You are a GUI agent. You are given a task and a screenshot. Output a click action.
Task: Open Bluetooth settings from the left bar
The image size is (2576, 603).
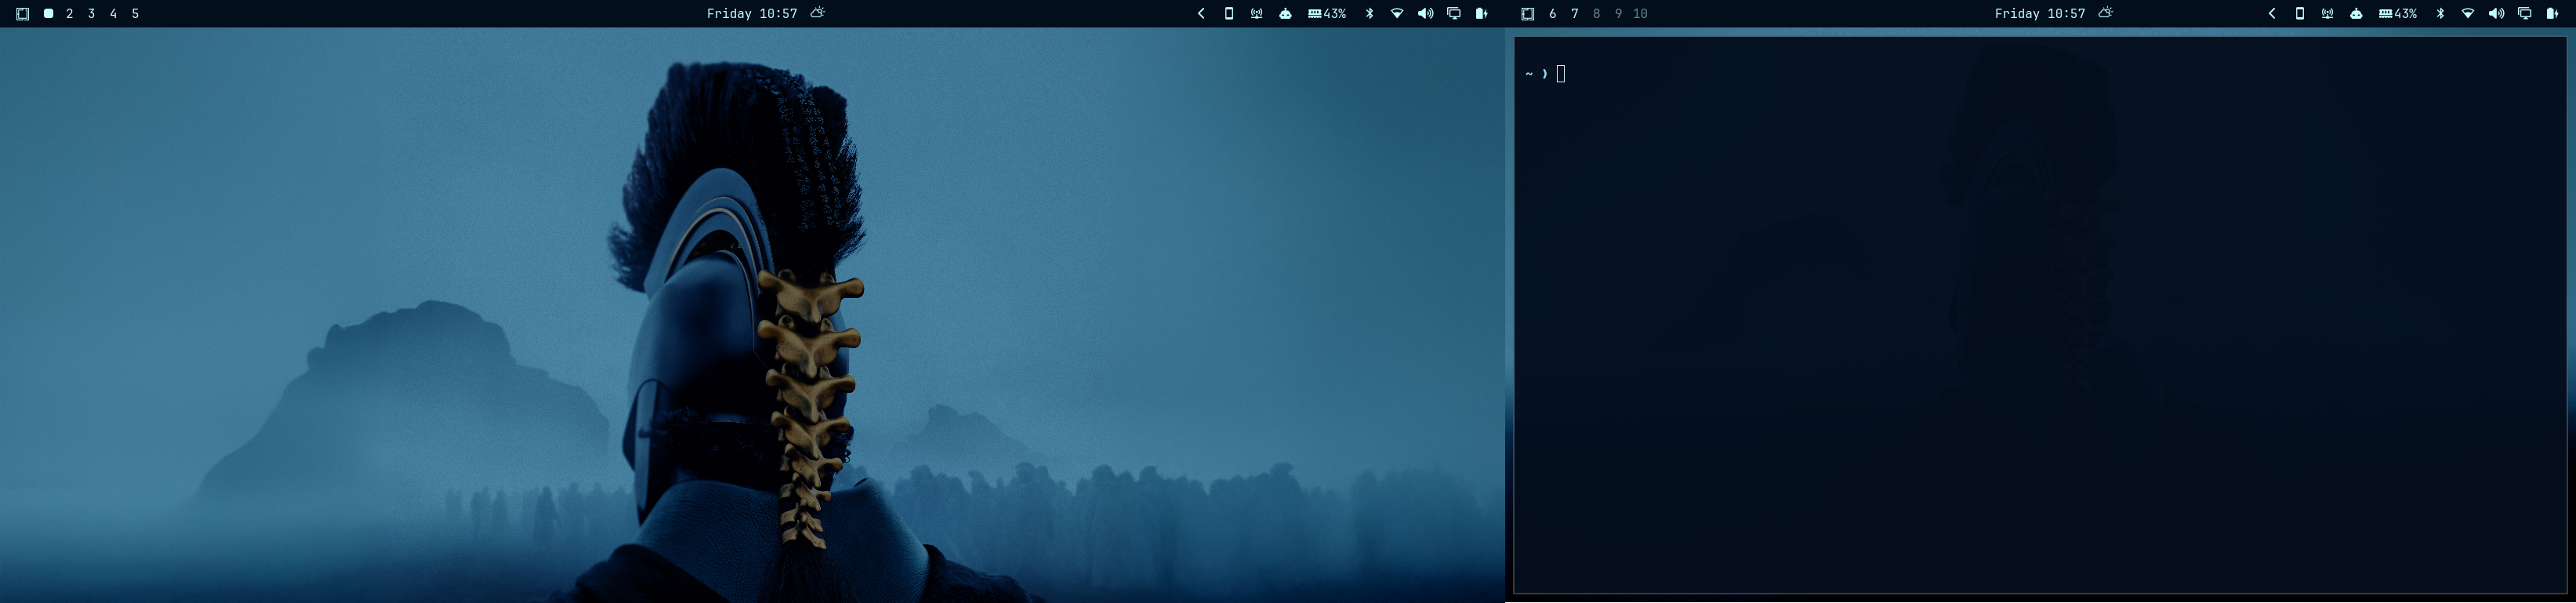[1370, 14]
